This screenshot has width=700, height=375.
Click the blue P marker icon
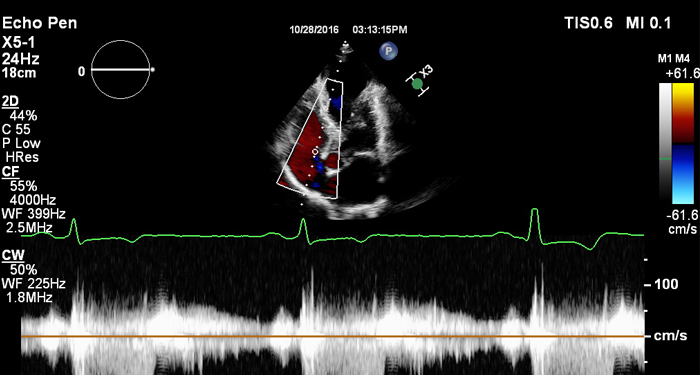(388, 51)
